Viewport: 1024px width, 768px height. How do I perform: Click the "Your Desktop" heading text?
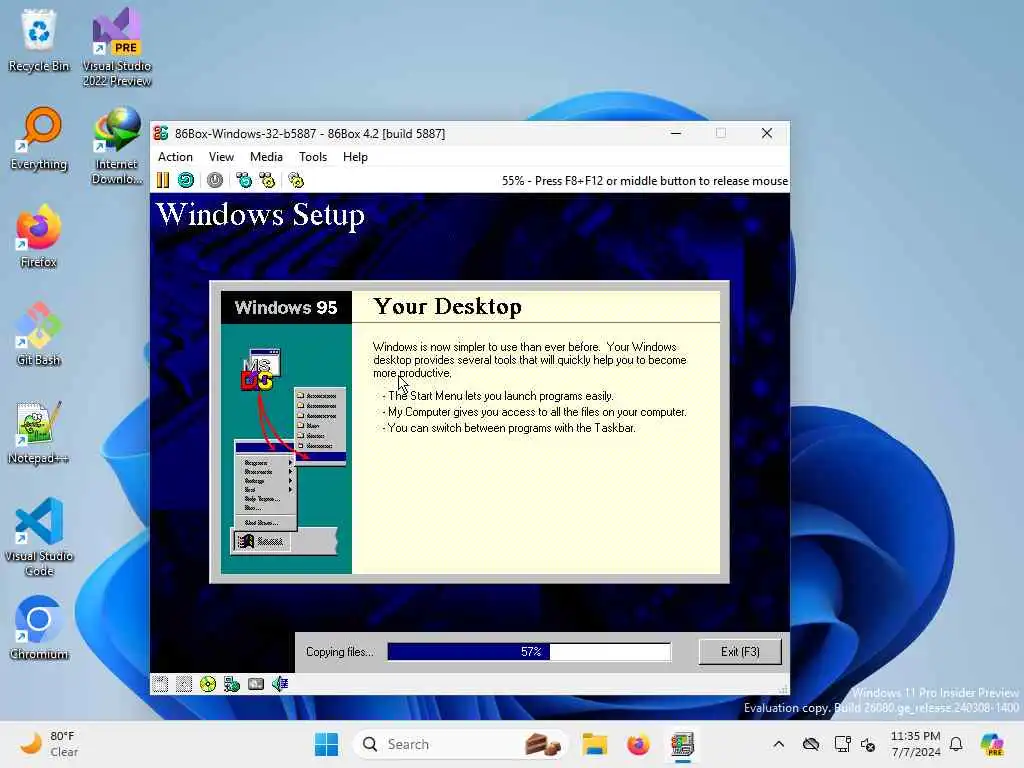447,306
